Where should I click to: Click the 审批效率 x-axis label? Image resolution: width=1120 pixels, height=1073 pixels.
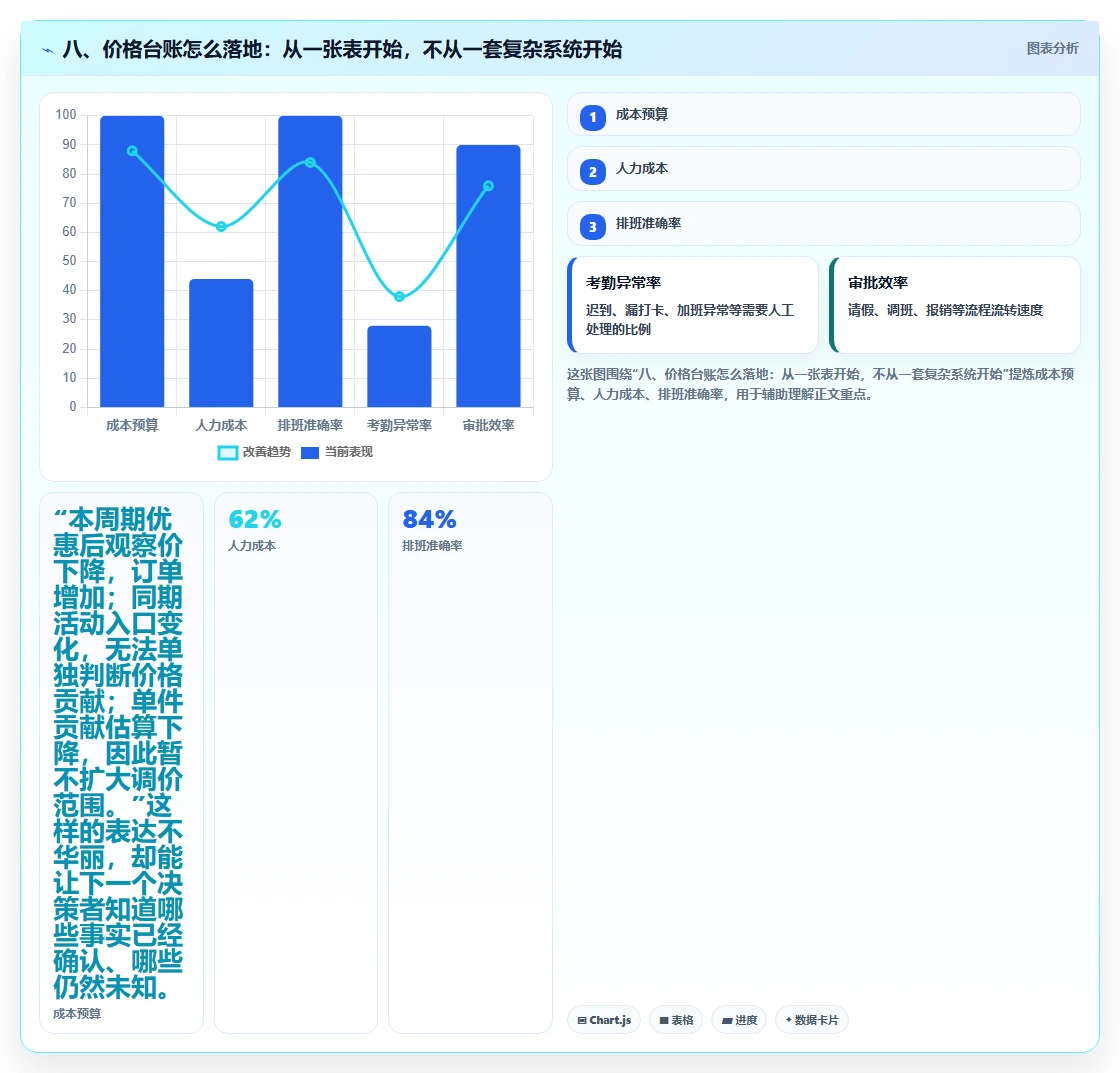coord(489,426)
